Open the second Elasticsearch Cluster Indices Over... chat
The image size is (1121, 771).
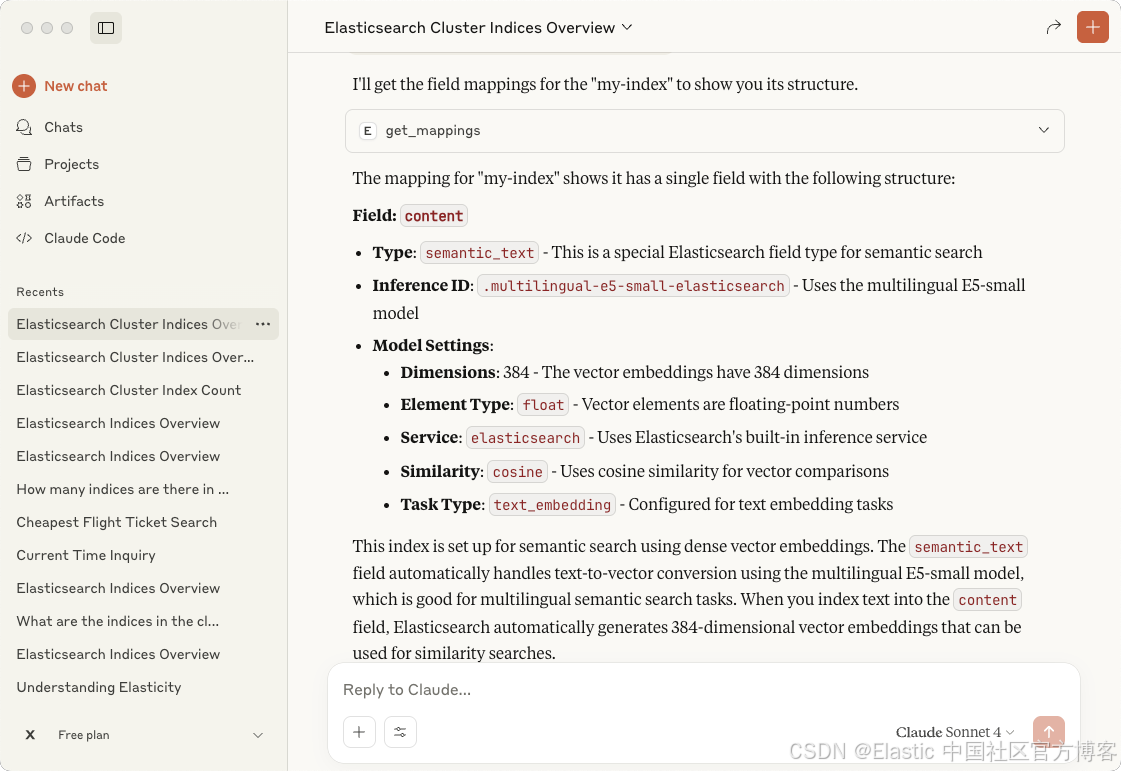[x=135, y=357]
